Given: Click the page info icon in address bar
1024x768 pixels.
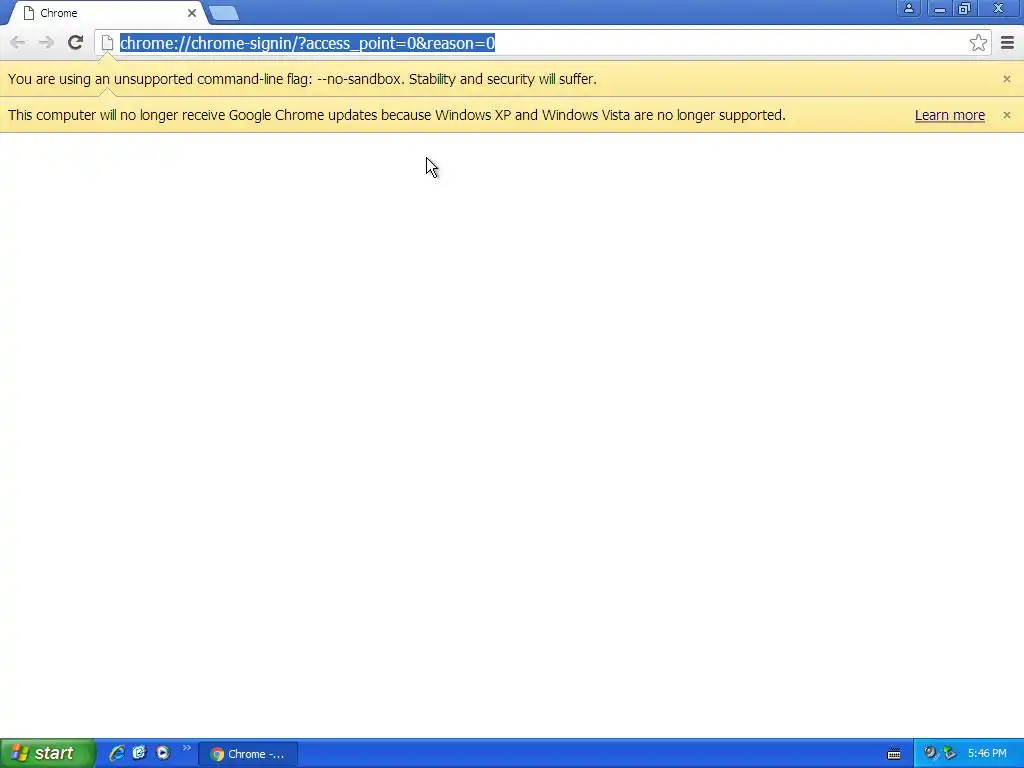Looking at the screenshot, I should click(108, 43).
